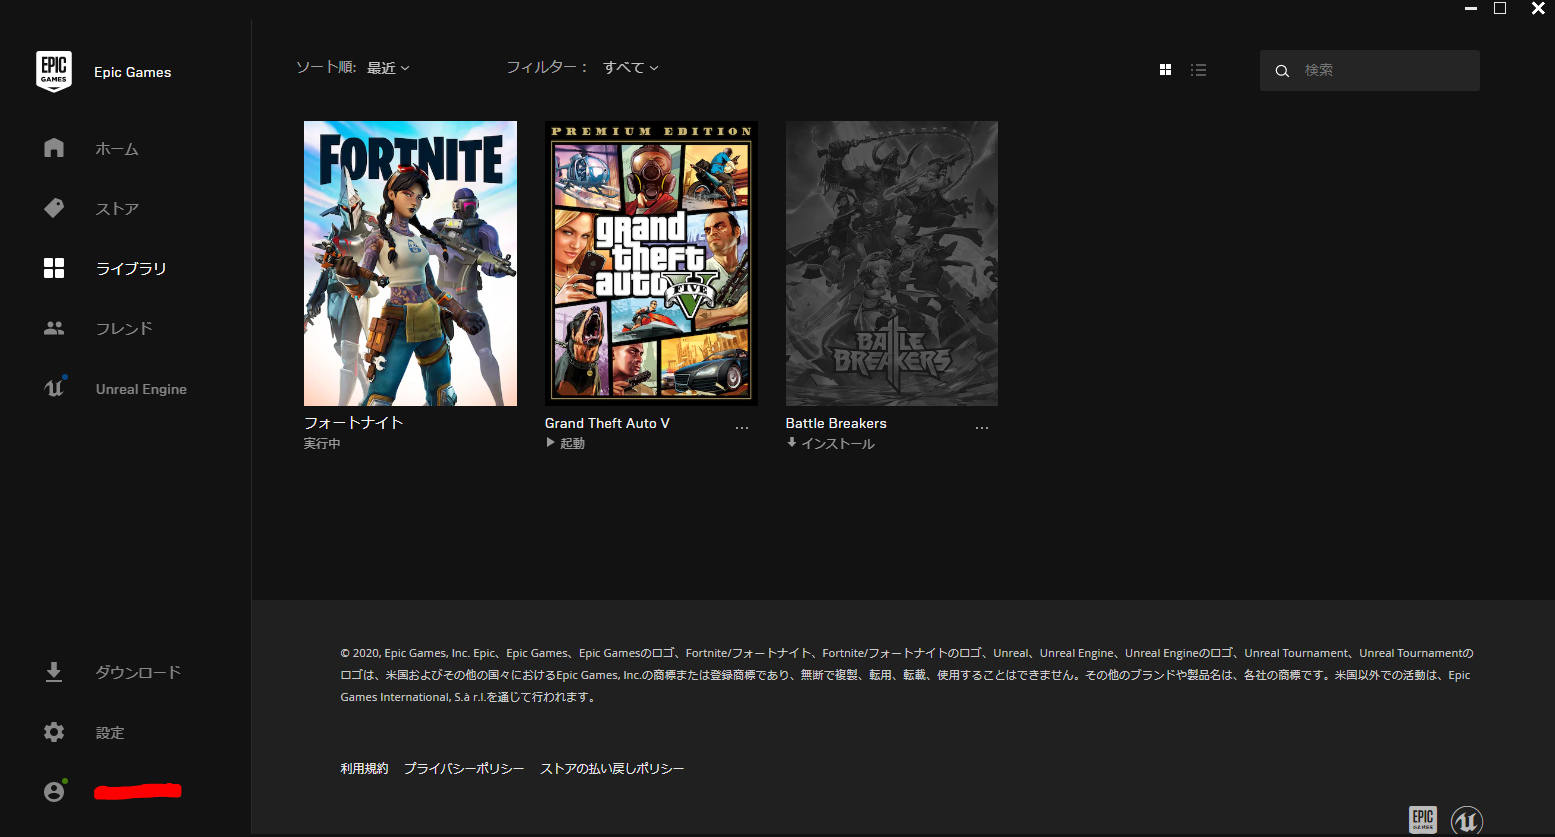Click the Downloads arrow icon
The width and height of the screenshot is (1555, 837).
tap(54, 672)
